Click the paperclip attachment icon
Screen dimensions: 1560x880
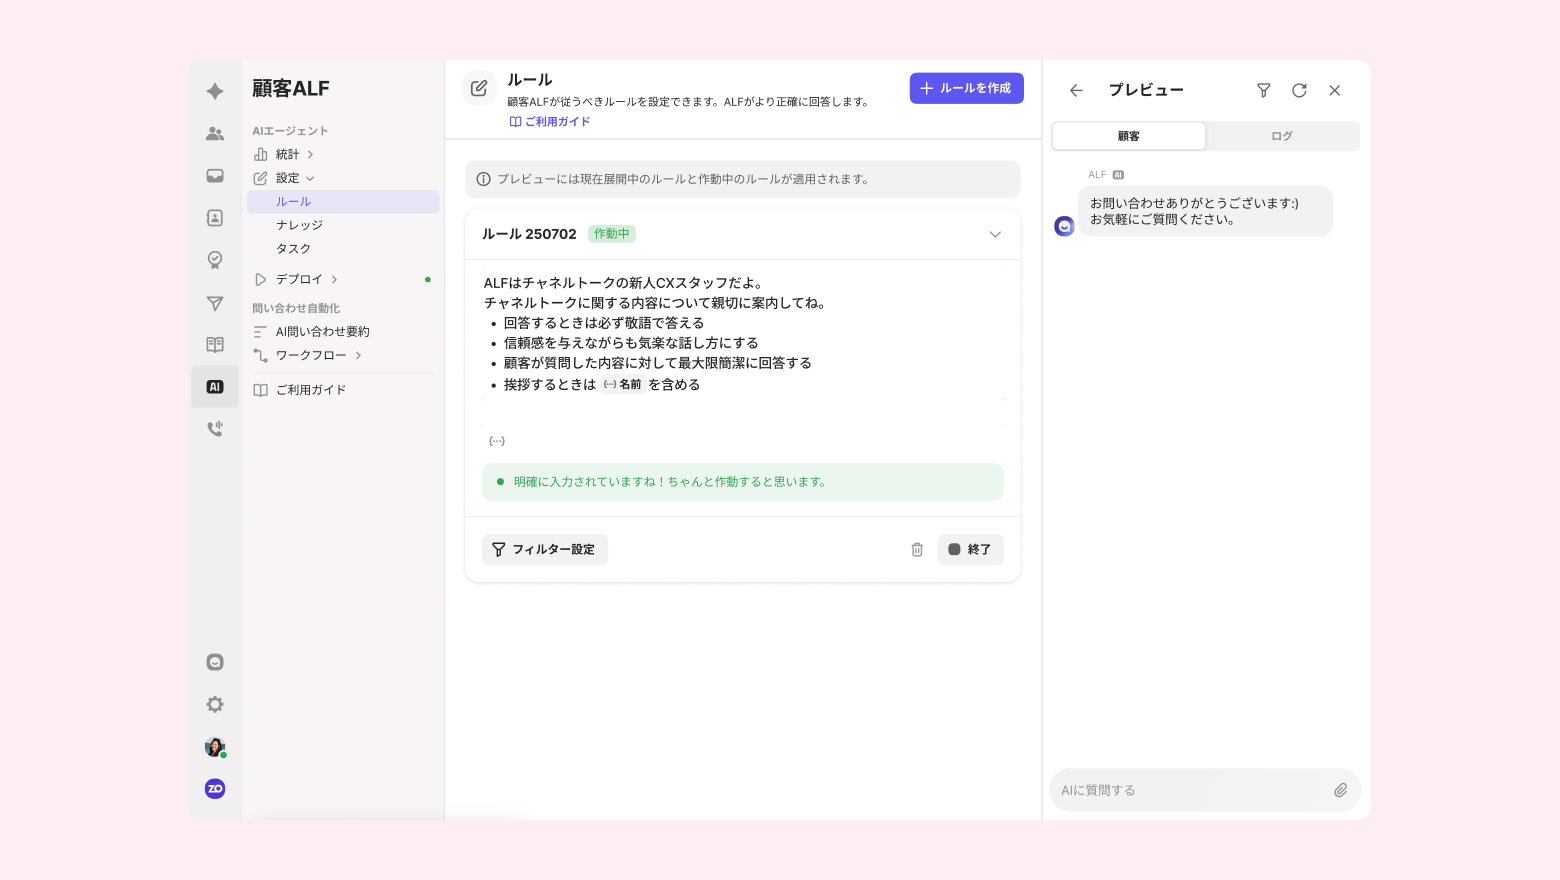pyautogui.click(x=1340, y=790)
